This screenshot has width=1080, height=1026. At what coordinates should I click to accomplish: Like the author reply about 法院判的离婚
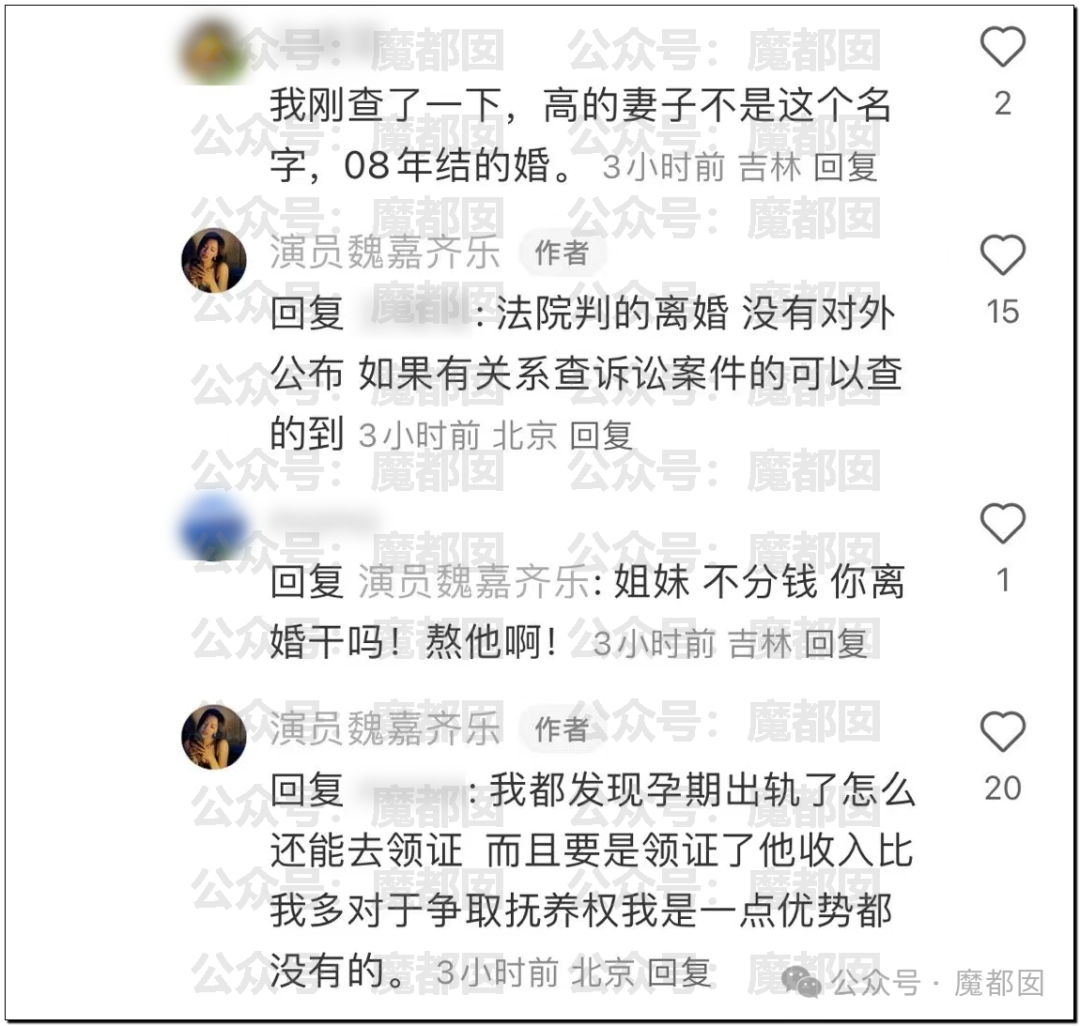coord(1002,255)
